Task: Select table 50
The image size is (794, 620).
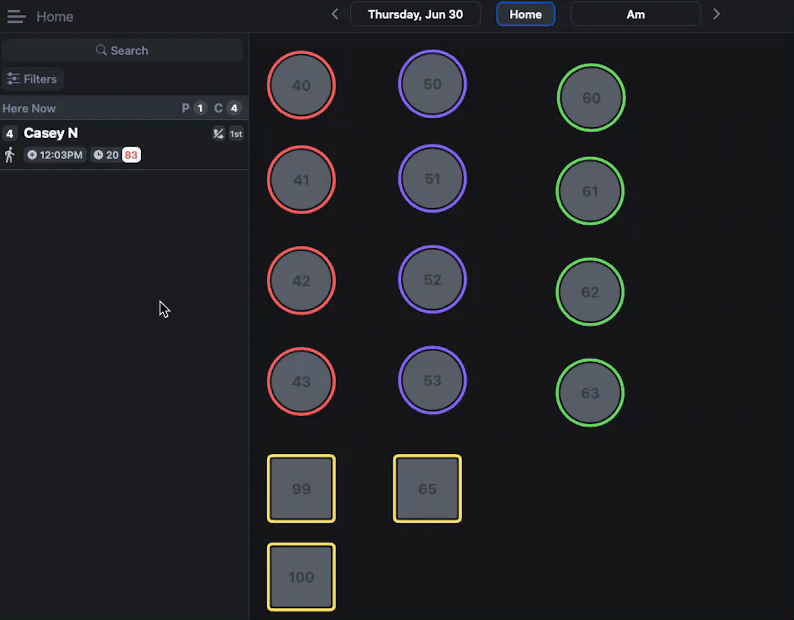Action: (432, 84)
